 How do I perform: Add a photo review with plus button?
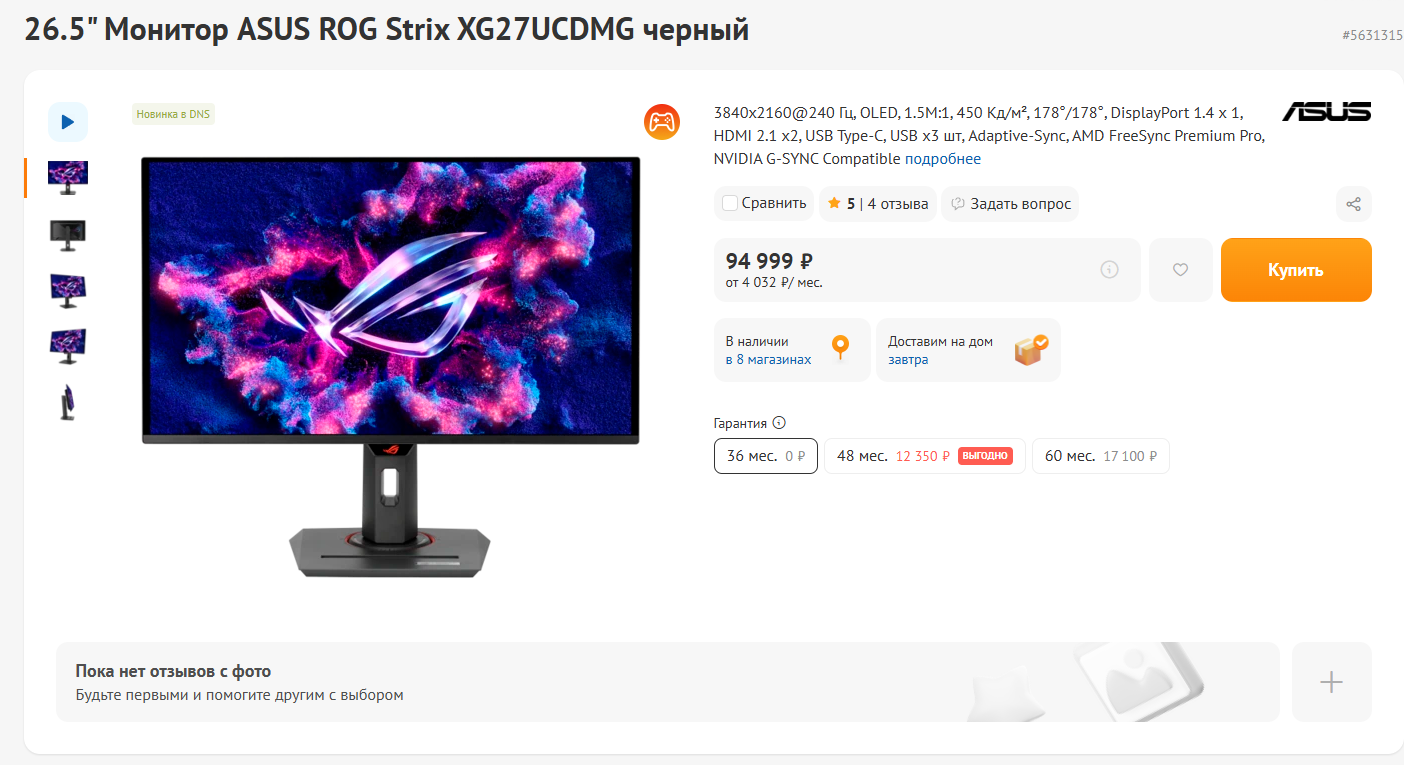1331,682
